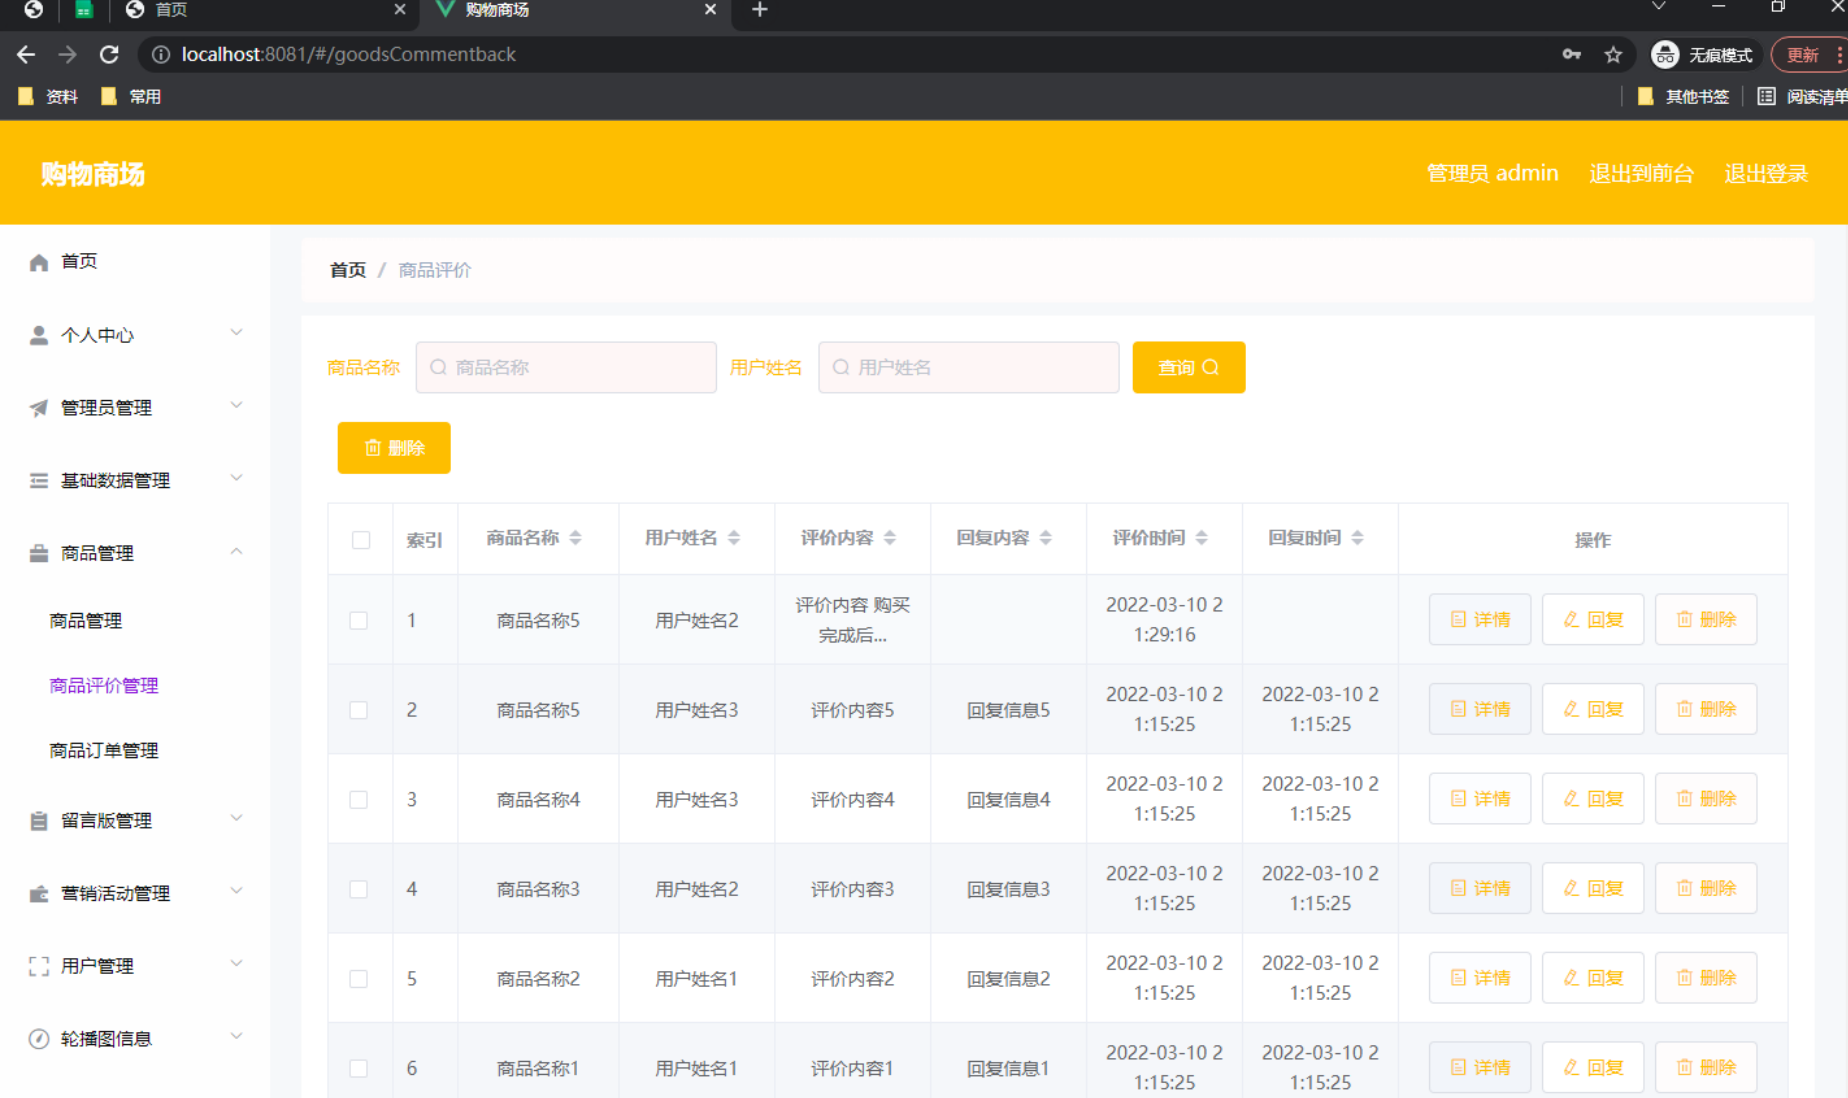Switch to the 首页 browser tab
The image size is (1848, 1098).
click(x=265, y=10)
